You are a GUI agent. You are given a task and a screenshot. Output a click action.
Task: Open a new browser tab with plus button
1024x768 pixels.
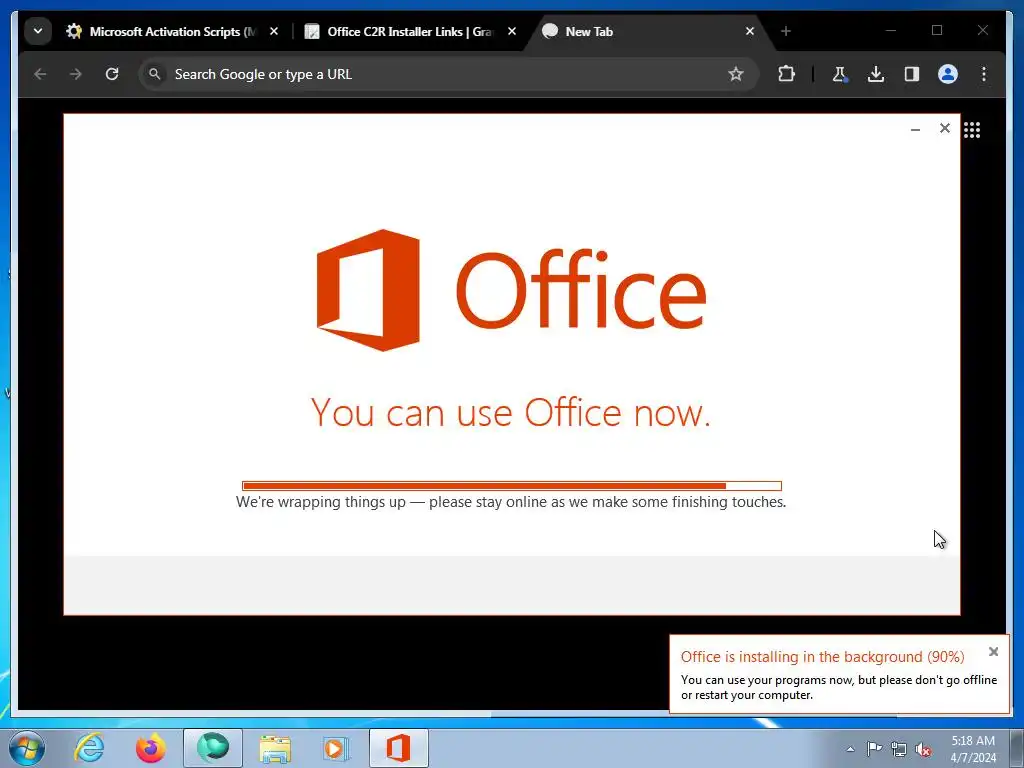click(x=786, y=31)
